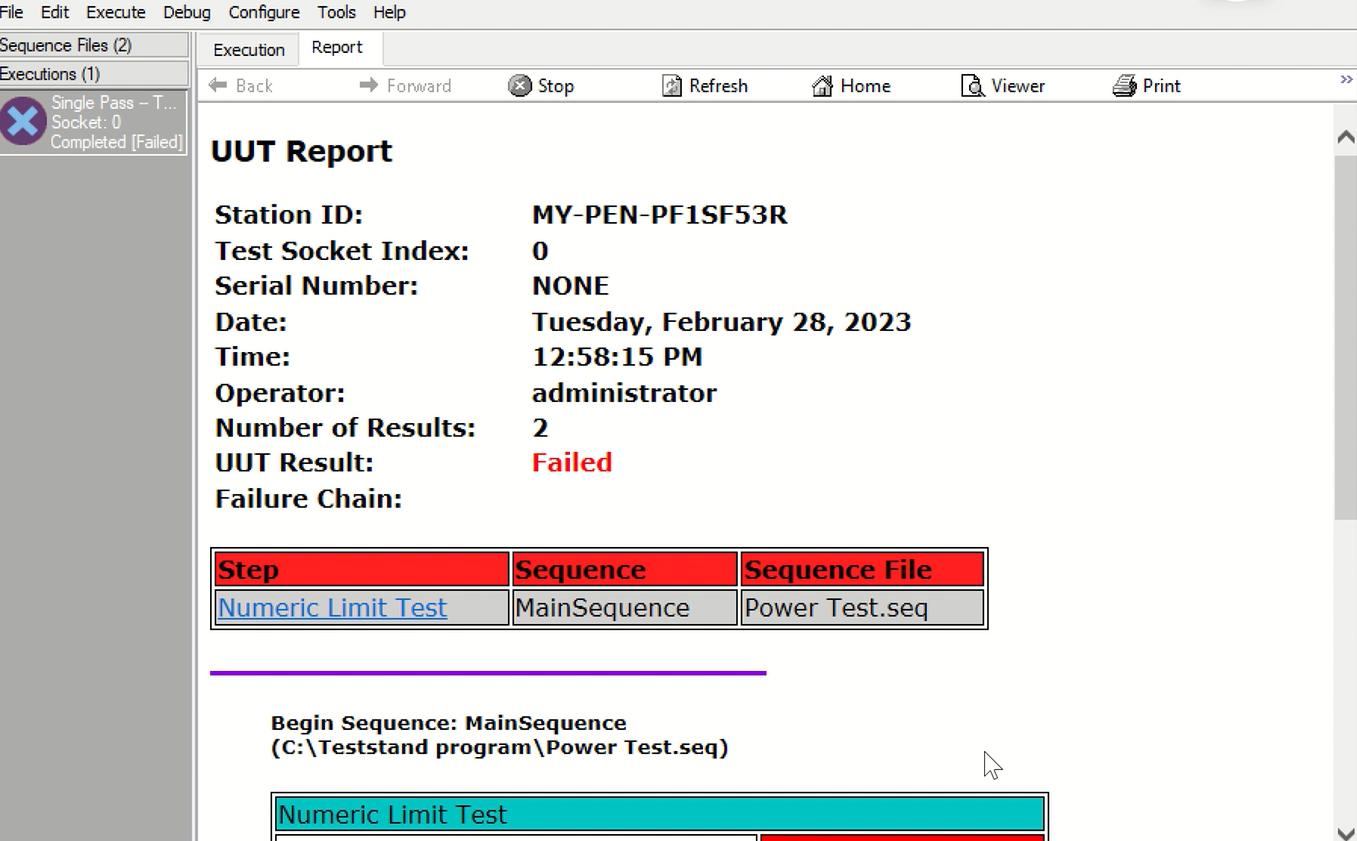Open the Tools menu

[337, 12]
